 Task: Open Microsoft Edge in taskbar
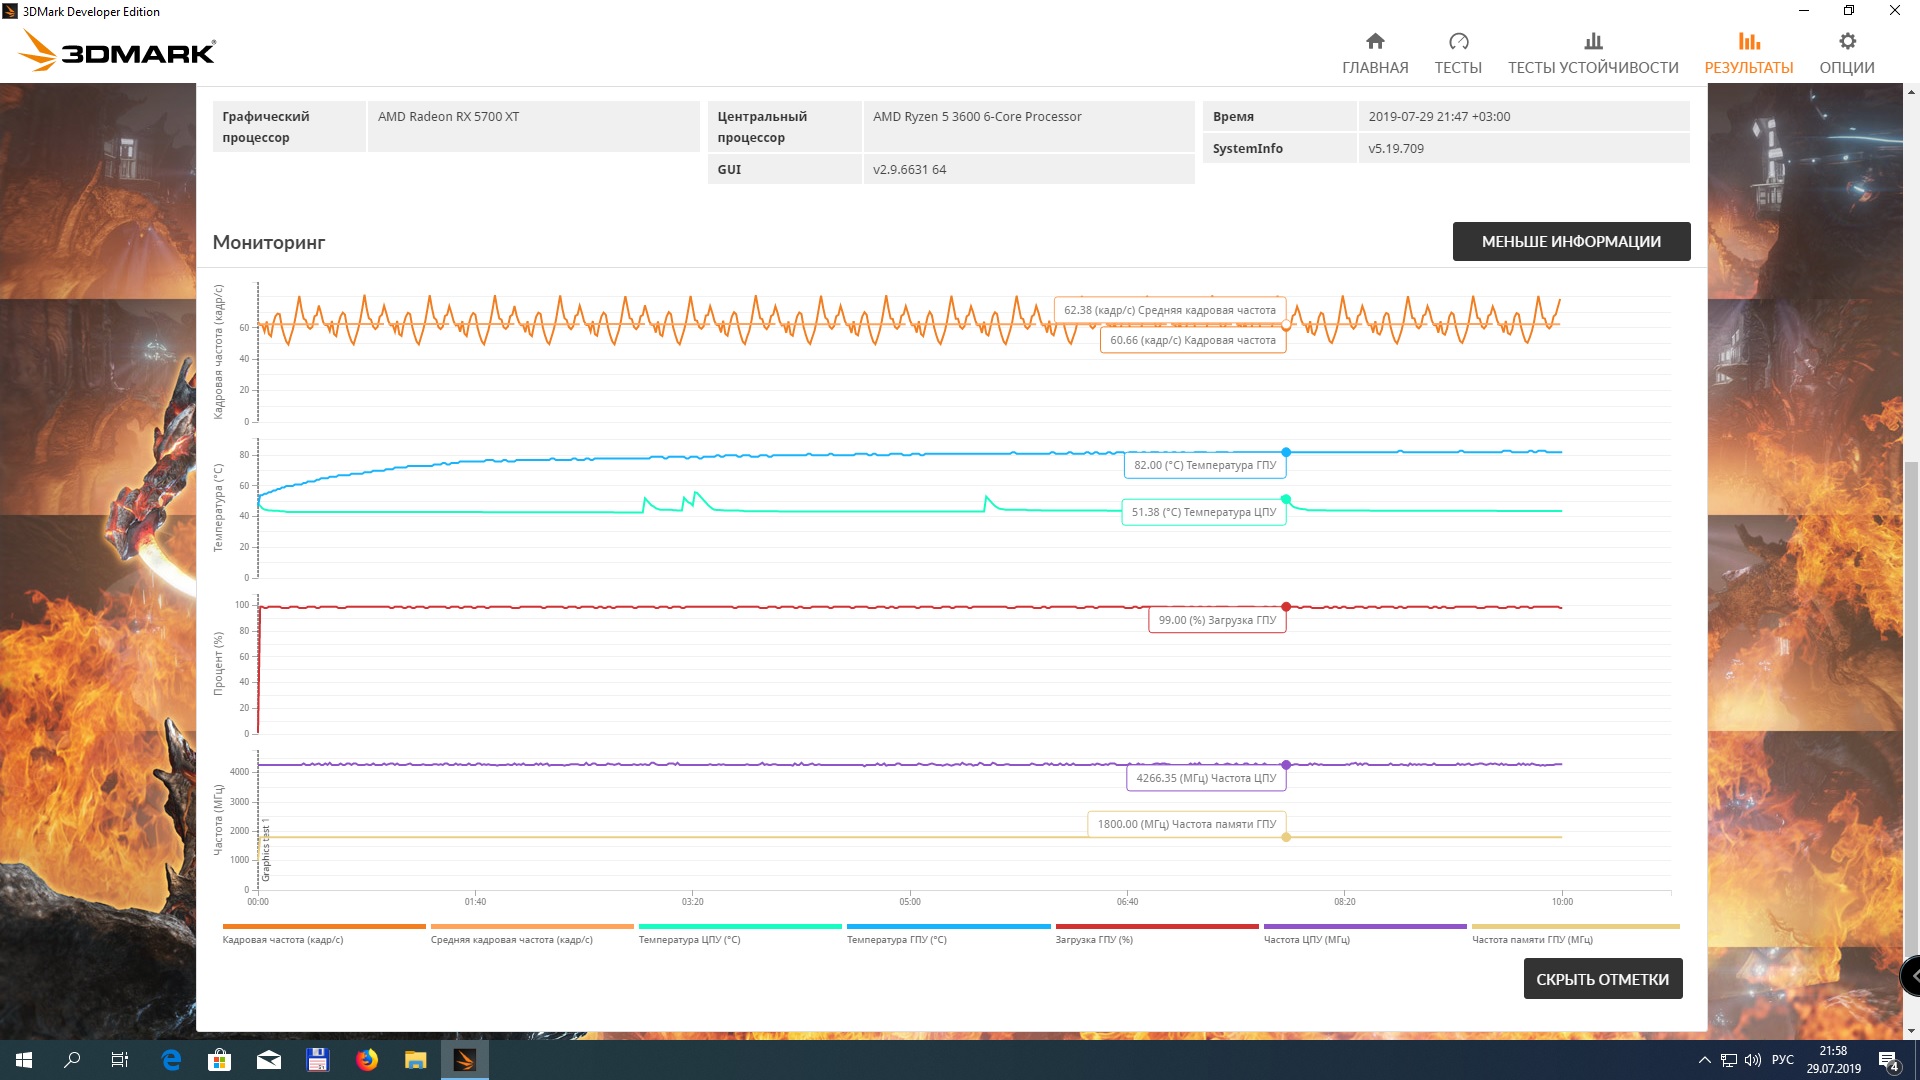click(171, 1060)
